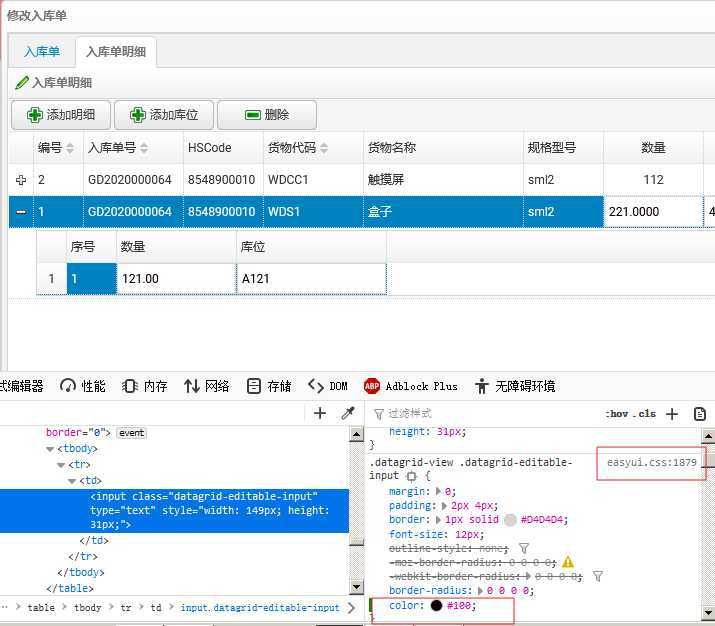This screenshot has height=626, width=715.
Task: Edit the A121 库位 input
Action: tap(311, 279)
